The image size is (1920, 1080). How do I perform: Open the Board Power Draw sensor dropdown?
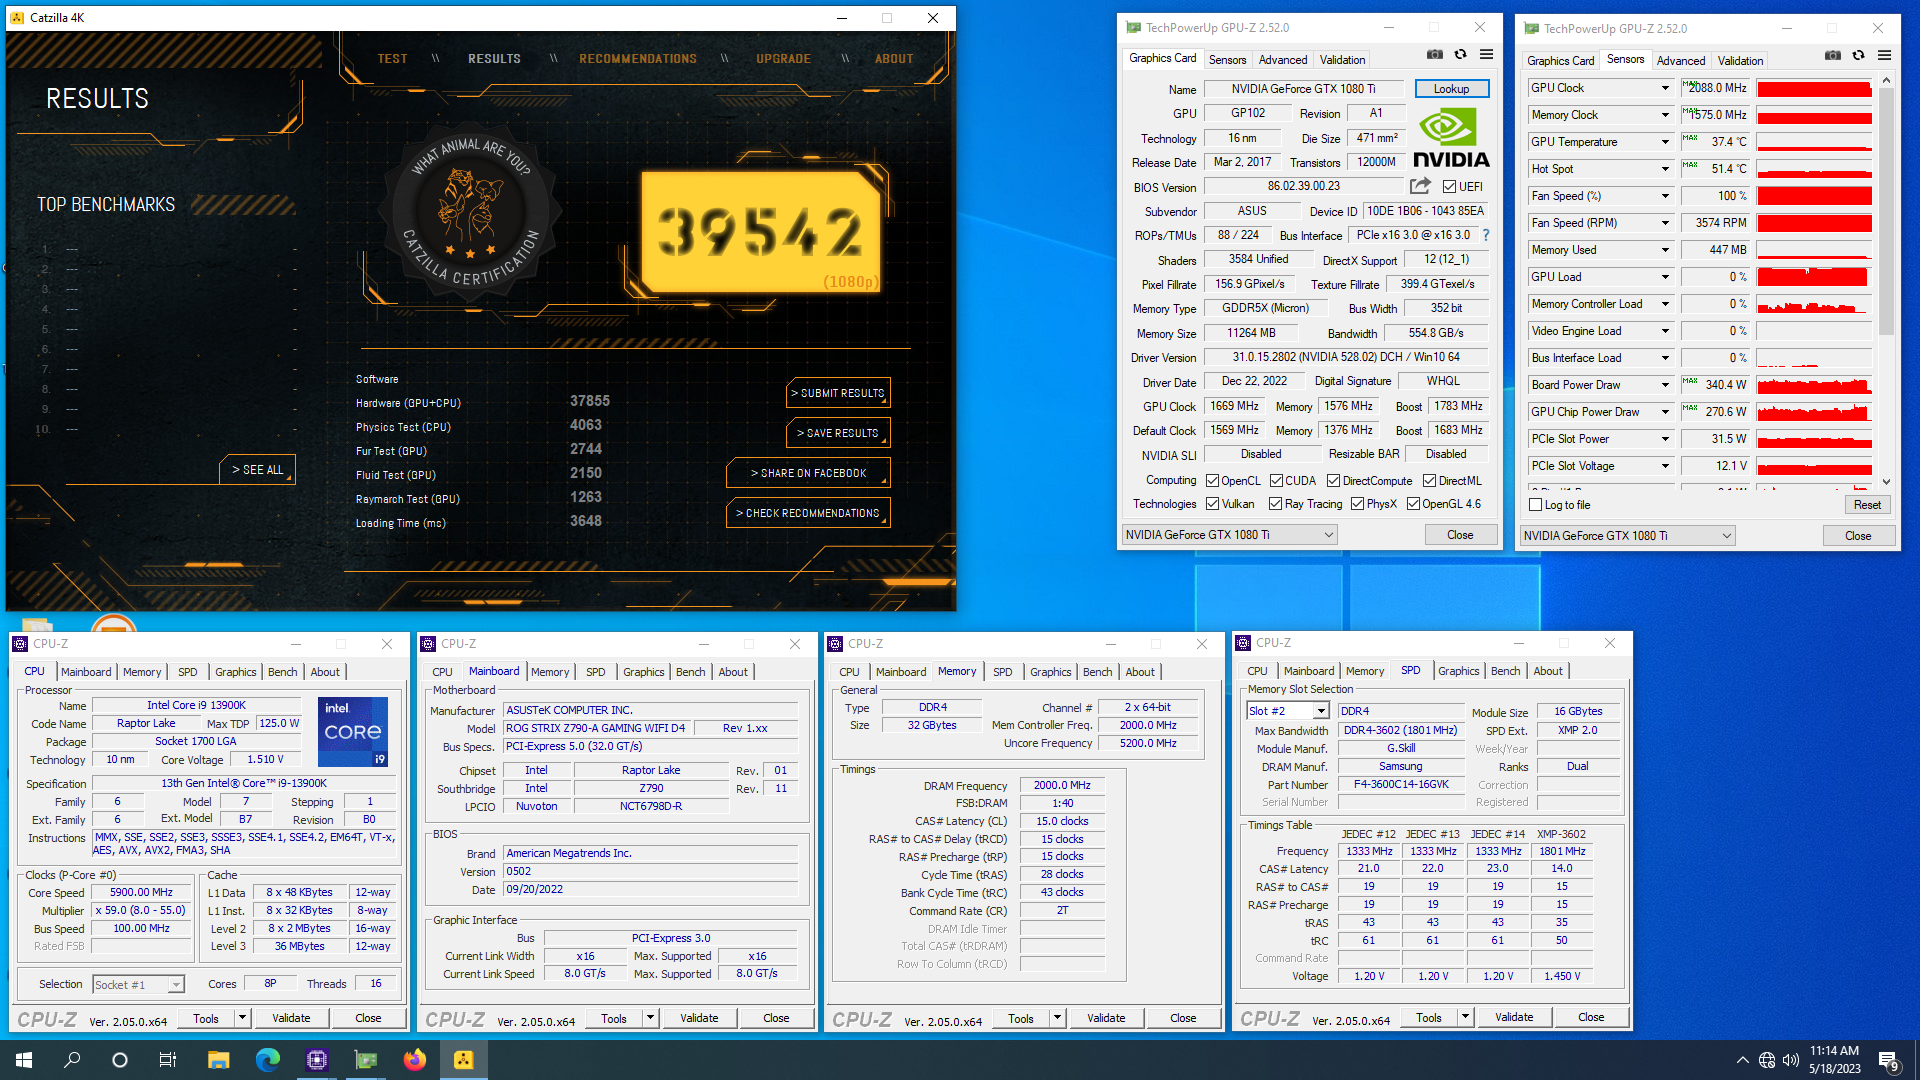1665,385
